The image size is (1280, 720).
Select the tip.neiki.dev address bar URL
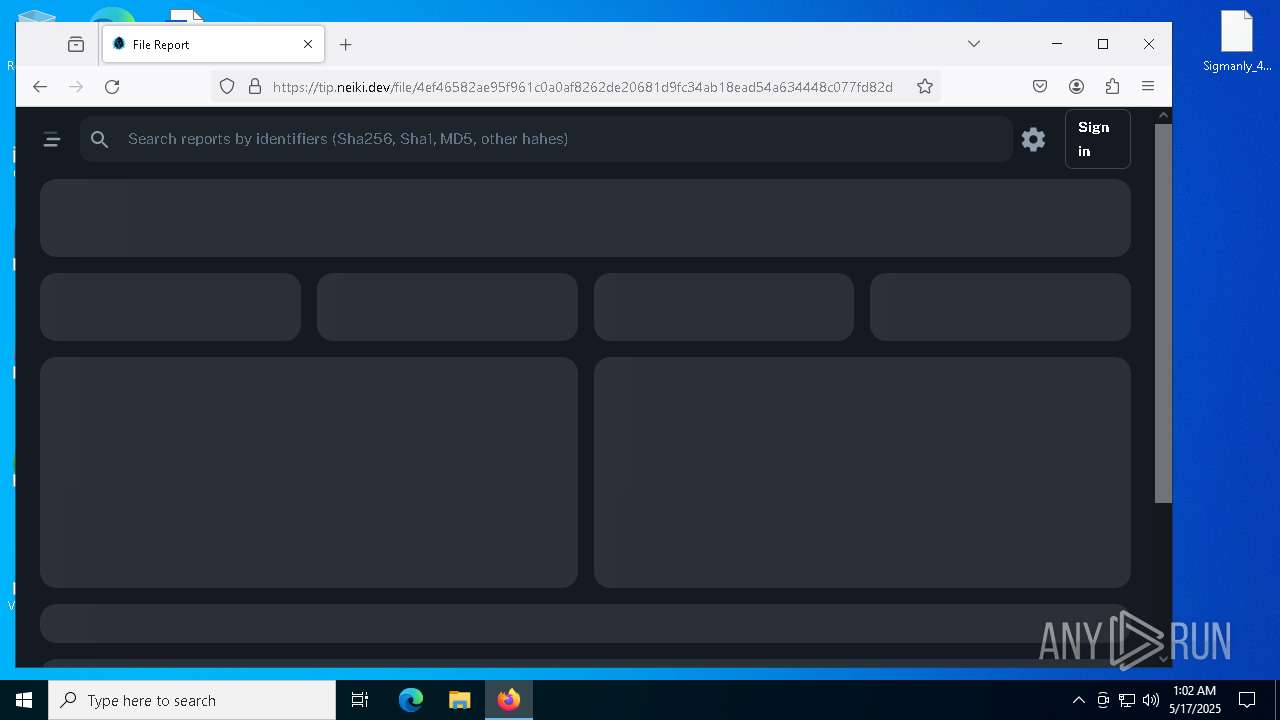(x=582, y=87)
